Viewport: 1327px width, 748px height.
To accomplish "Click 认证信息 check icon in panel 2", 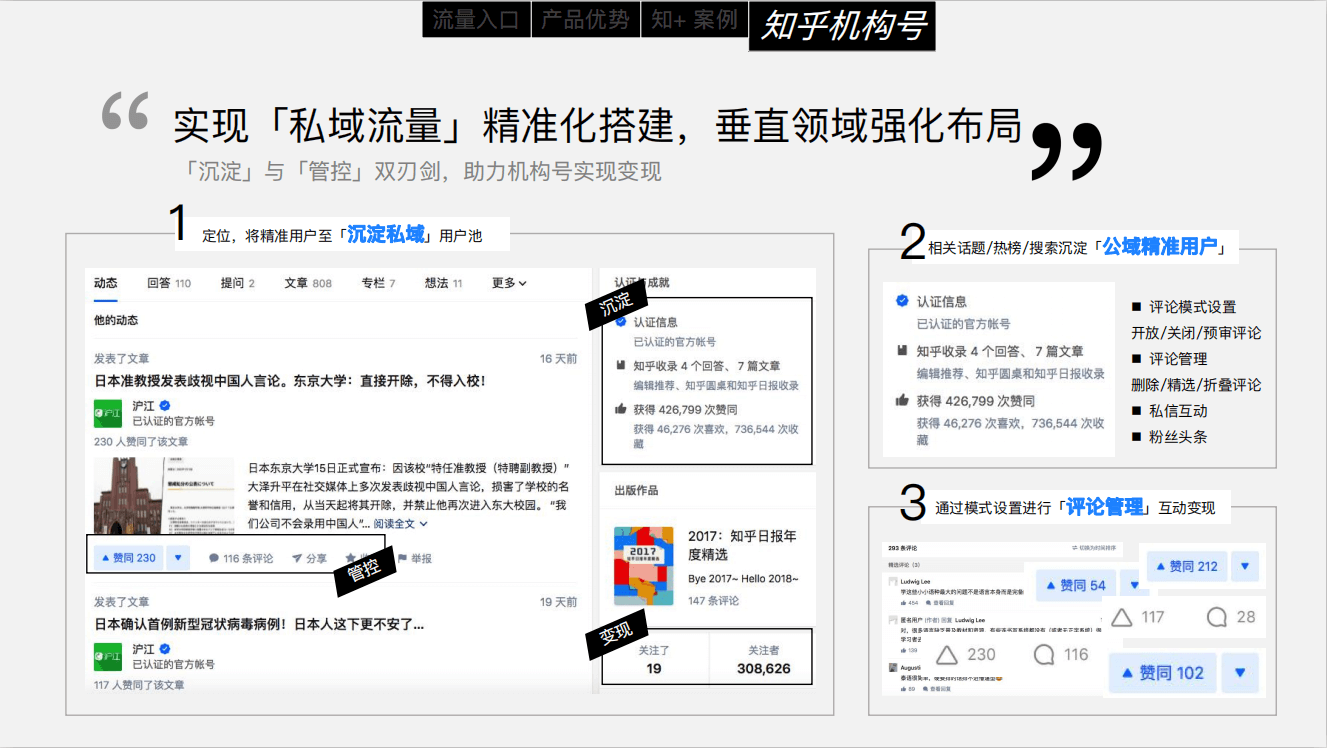I will click(902, 301).
